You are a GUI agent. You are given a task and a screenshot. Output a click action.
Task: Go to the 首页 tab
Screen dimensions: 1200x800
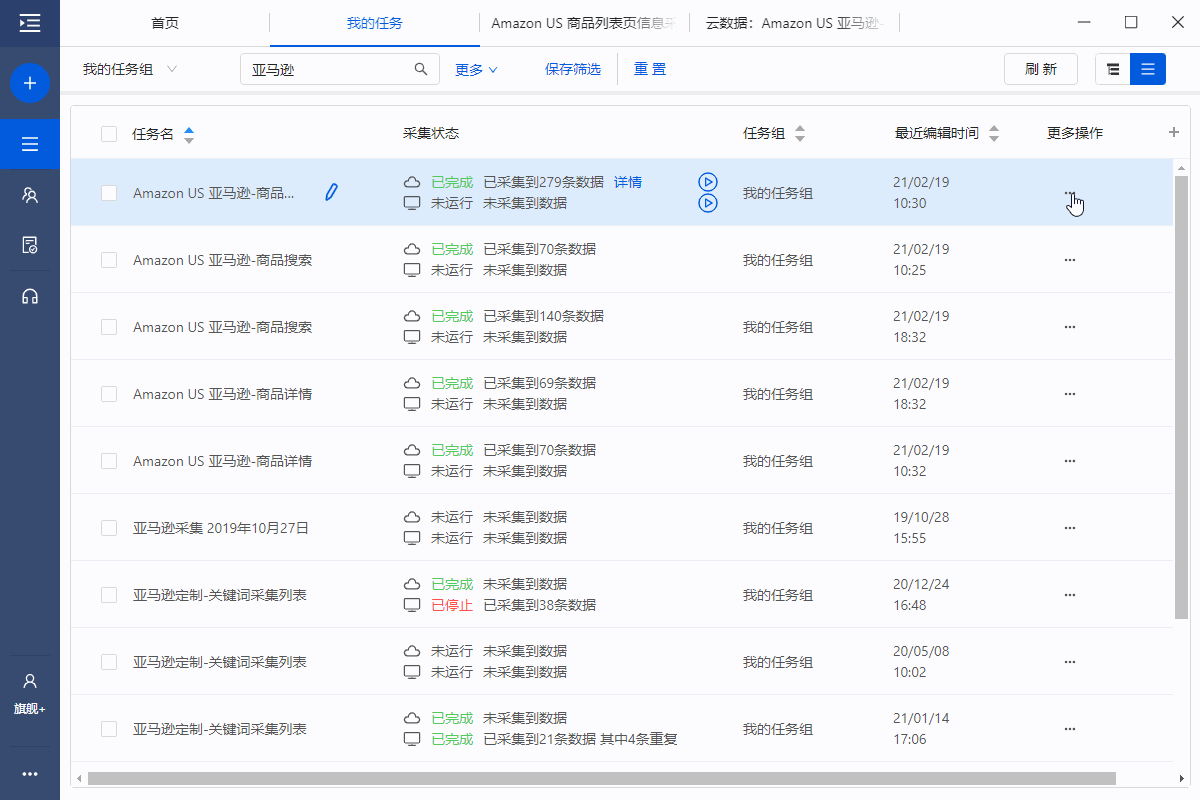click(165, 23)
